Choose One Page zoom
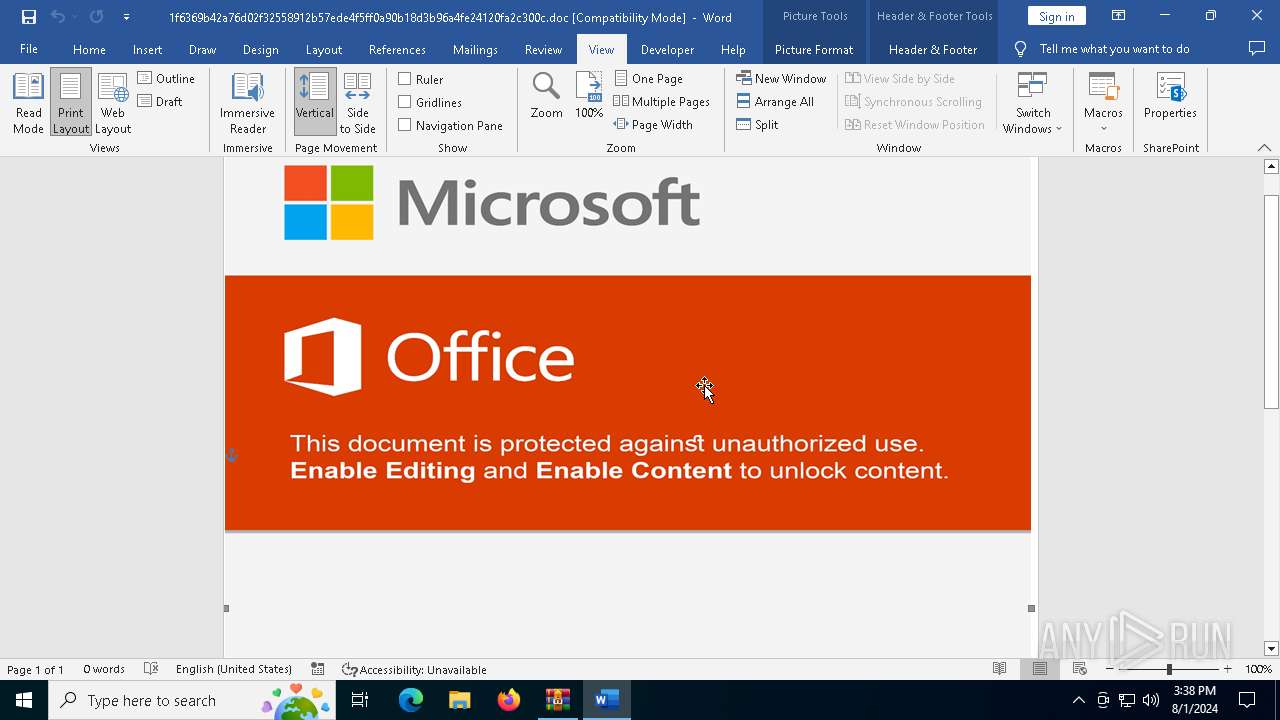1280x720 pixels. coord(649,78)
